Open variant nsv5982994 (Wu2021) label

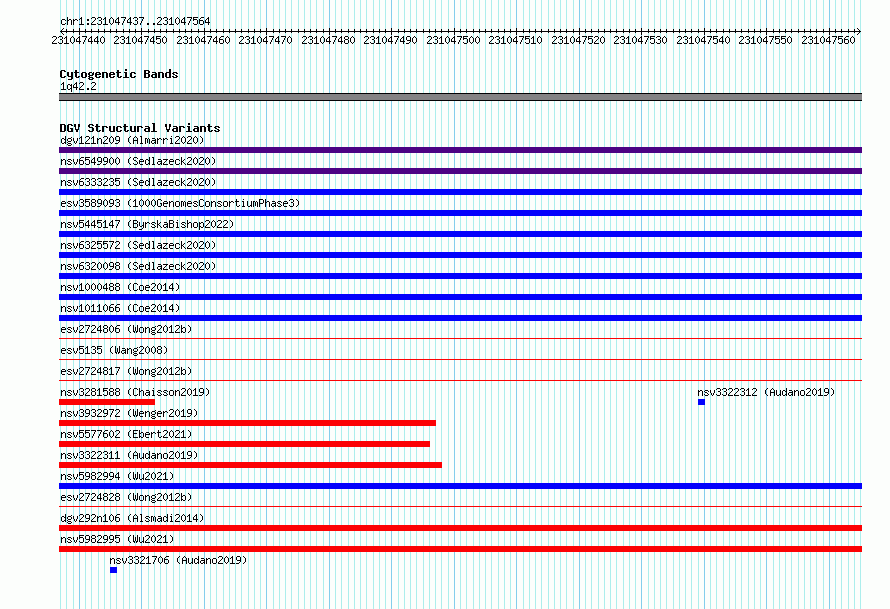pos(117,476)
